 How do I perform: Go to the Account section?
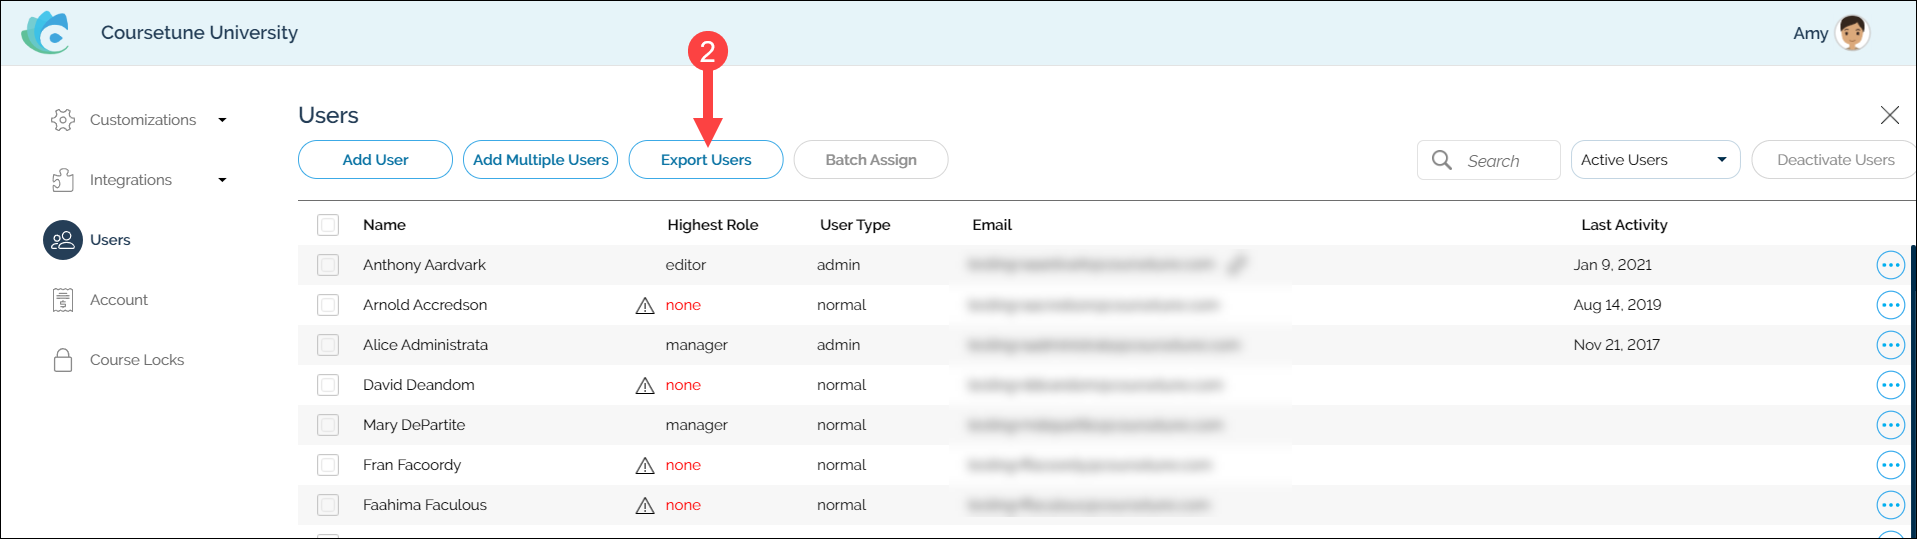(x=118, y=300)
